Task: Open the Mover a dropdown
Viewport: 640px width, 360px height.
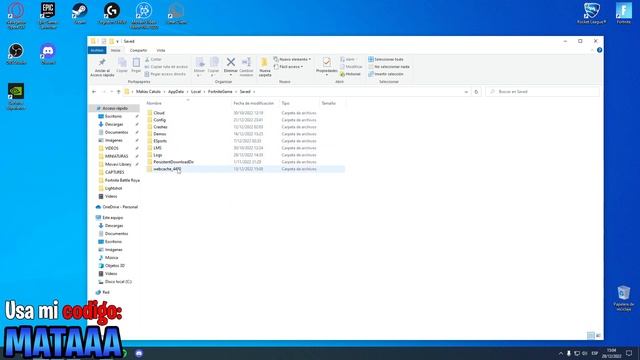Action: pyautogui.click(x=199, y=67)
